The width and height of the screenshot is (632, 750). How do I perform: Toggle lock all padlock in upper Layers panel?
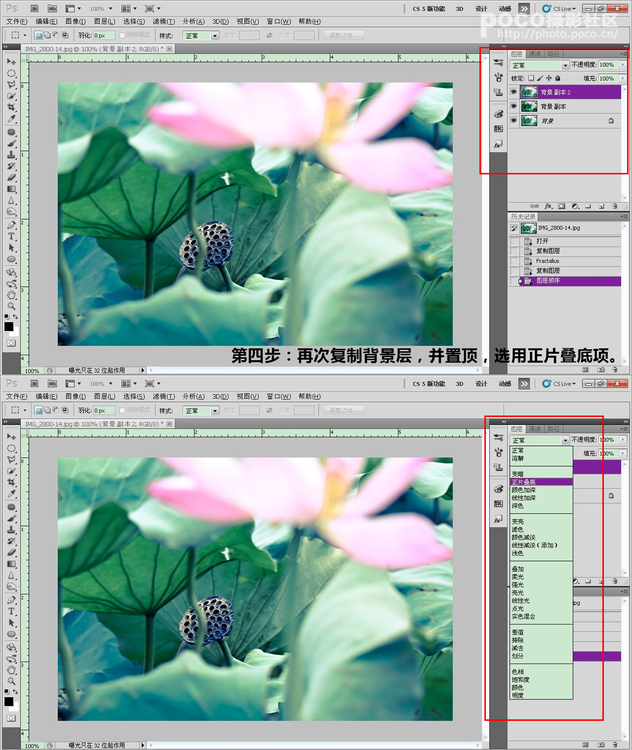pyautogui.click(x=558, y=78)
